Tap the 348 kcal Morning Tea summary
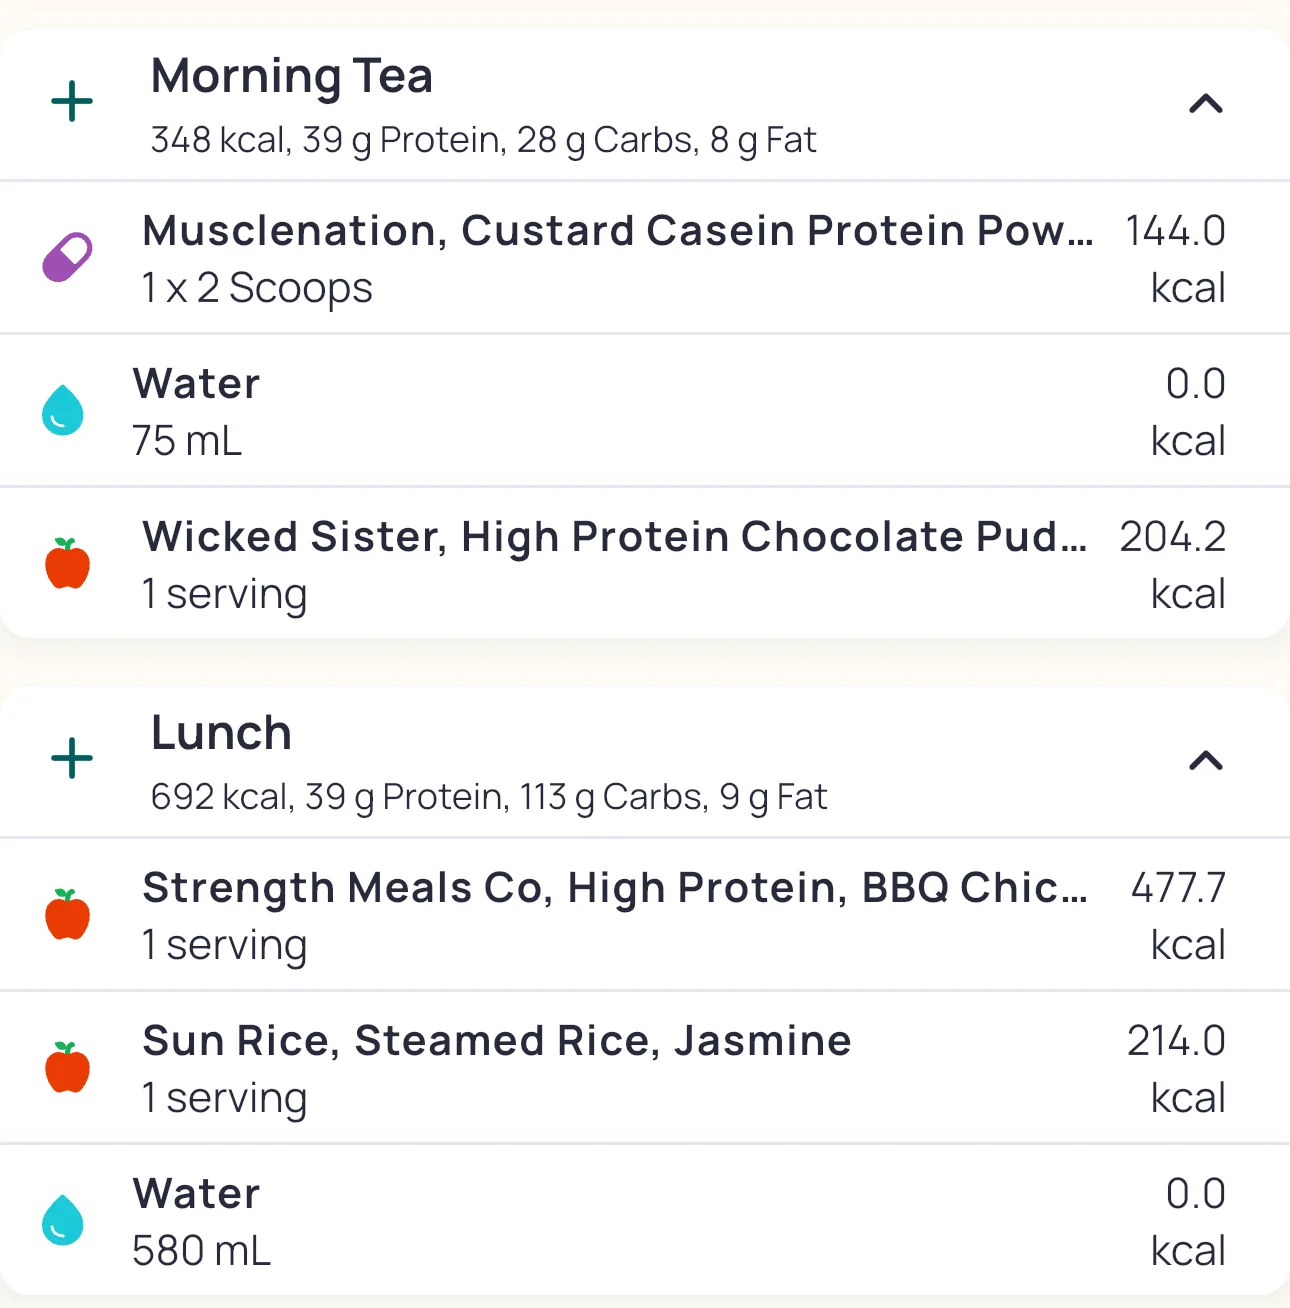The height and width of the screenshot is (1308, 1290). 483,140
